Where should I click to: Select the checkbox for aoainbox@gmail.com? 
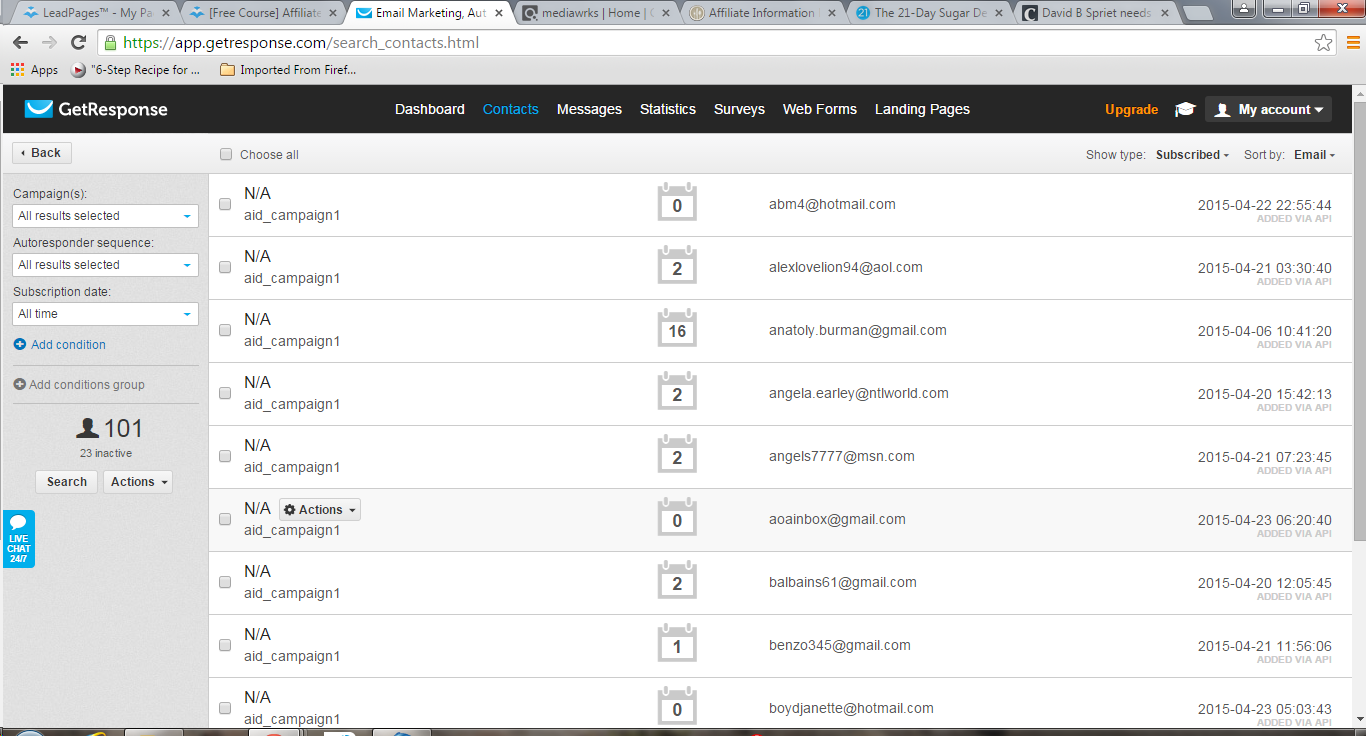click(225, 519)
